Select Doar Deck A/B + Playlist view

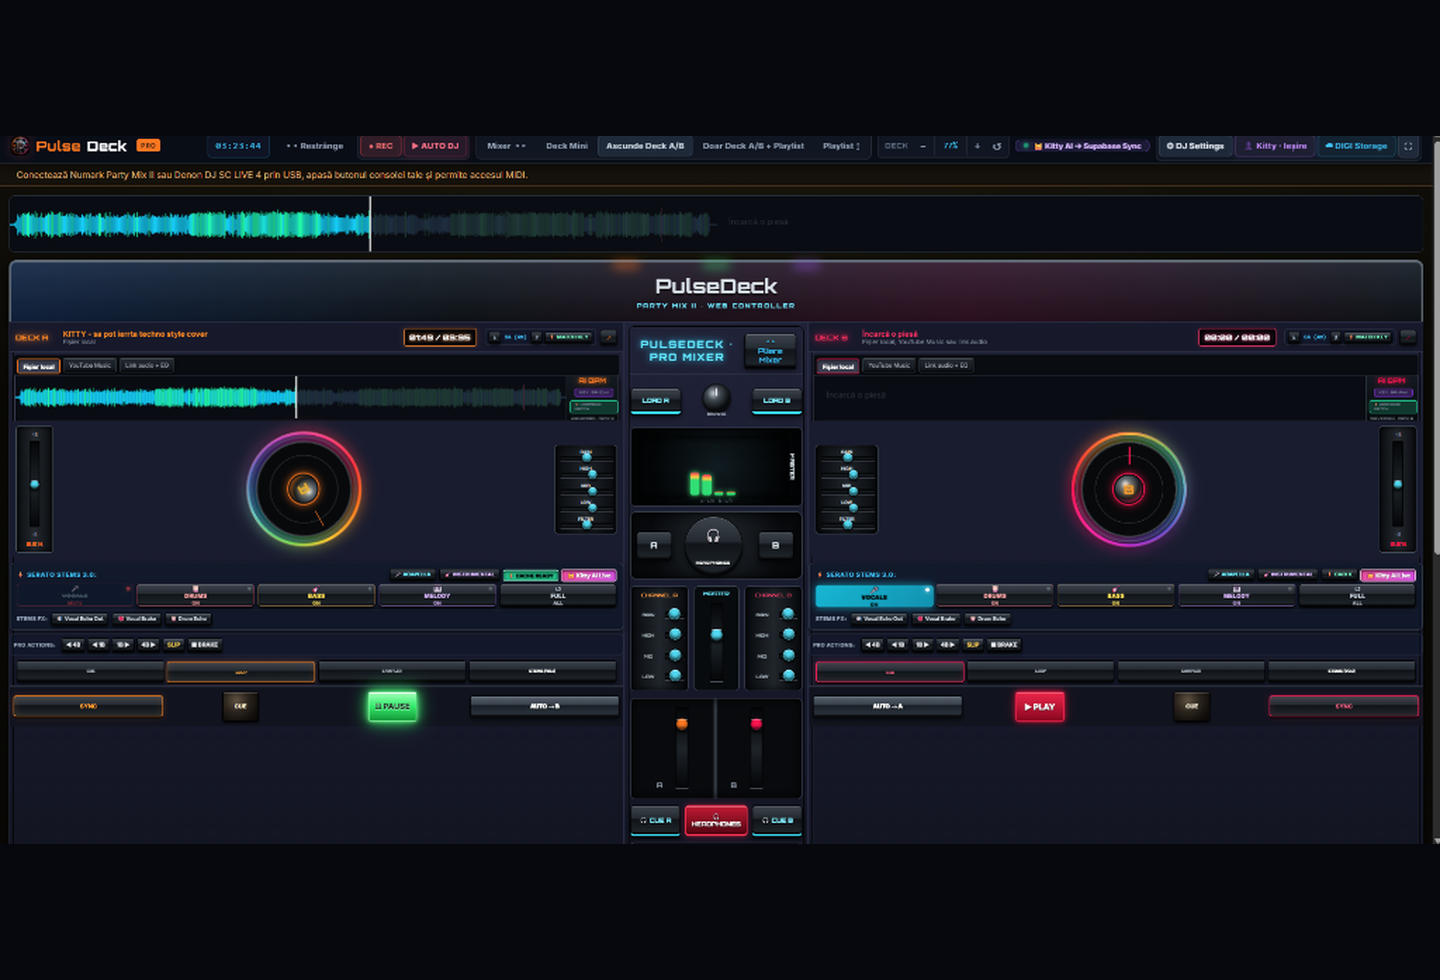[753, 146]
